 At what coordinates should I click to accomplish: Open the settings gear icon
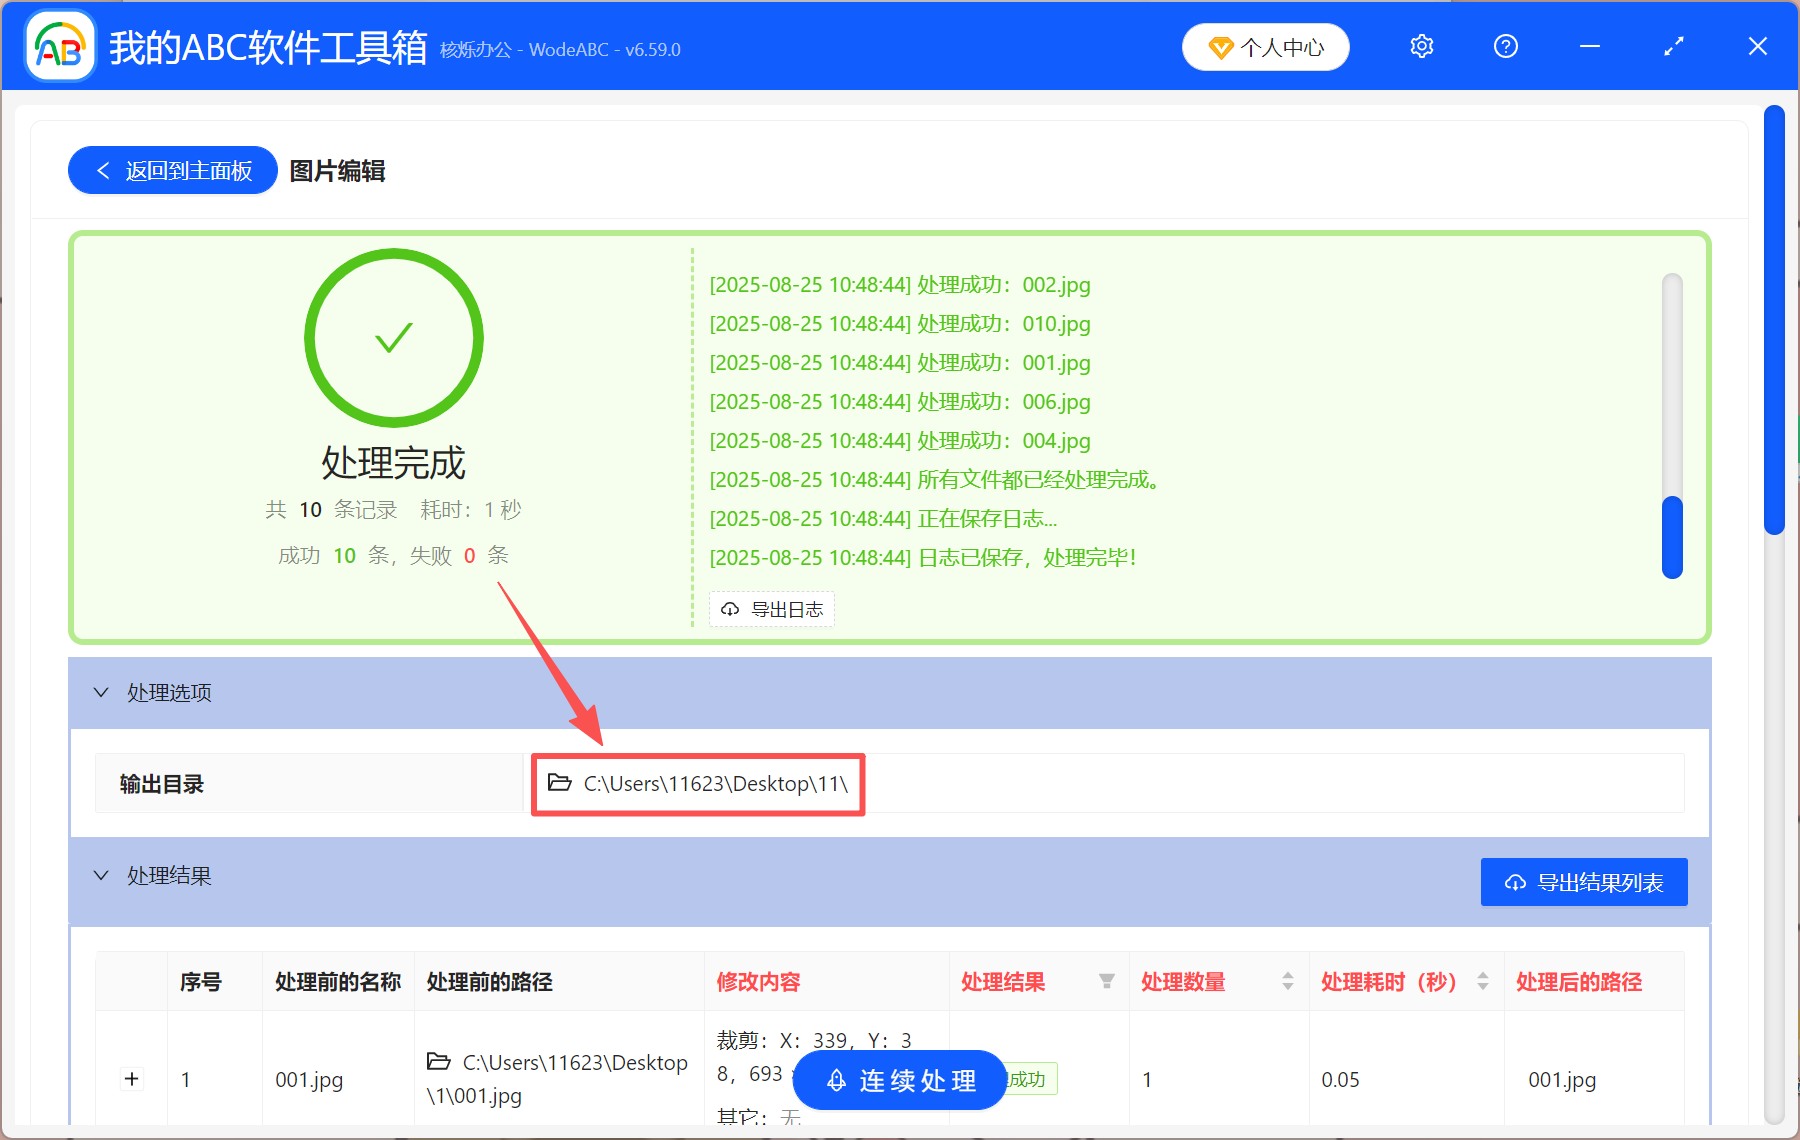tap(1421, 46)
